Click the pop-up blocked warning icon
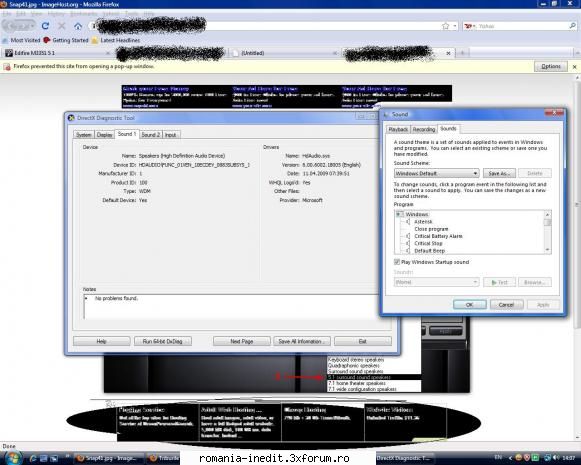The height and width of the screenshot is (465, 581). click(7, 67)
